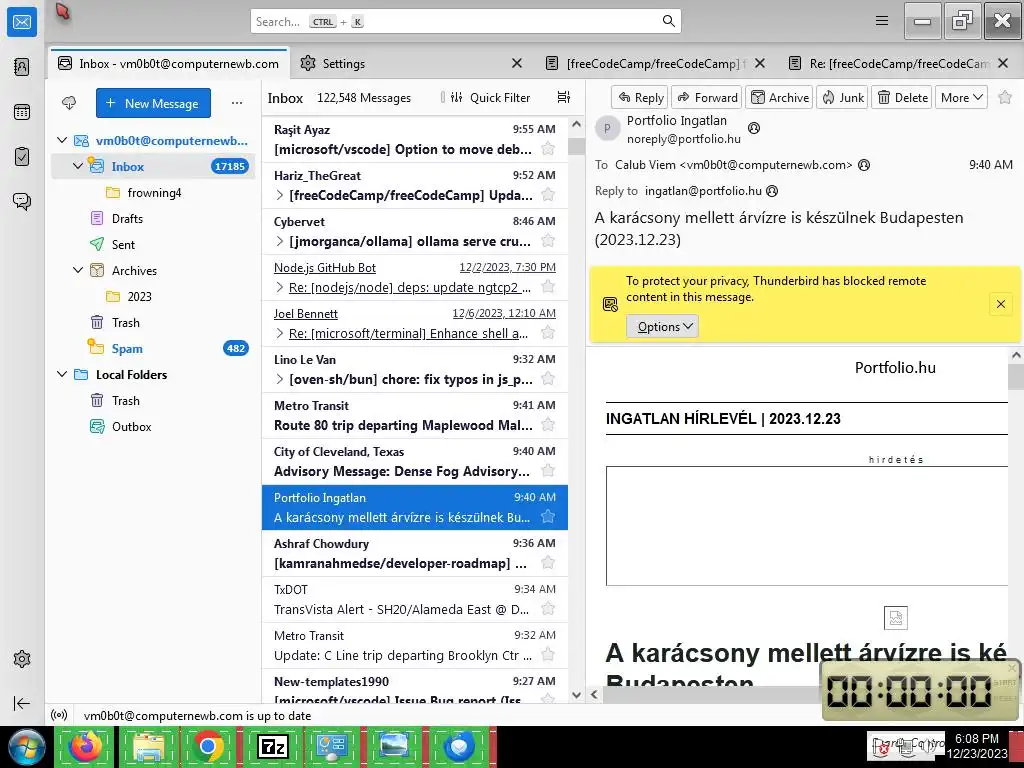
Task: Open the Calendar space icon
Action: (x=22, y=112)
